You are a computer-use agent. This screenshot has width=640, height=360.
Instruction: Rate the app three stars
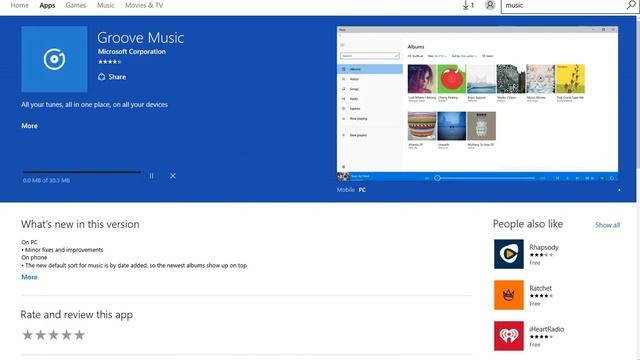tap(53, 335)
